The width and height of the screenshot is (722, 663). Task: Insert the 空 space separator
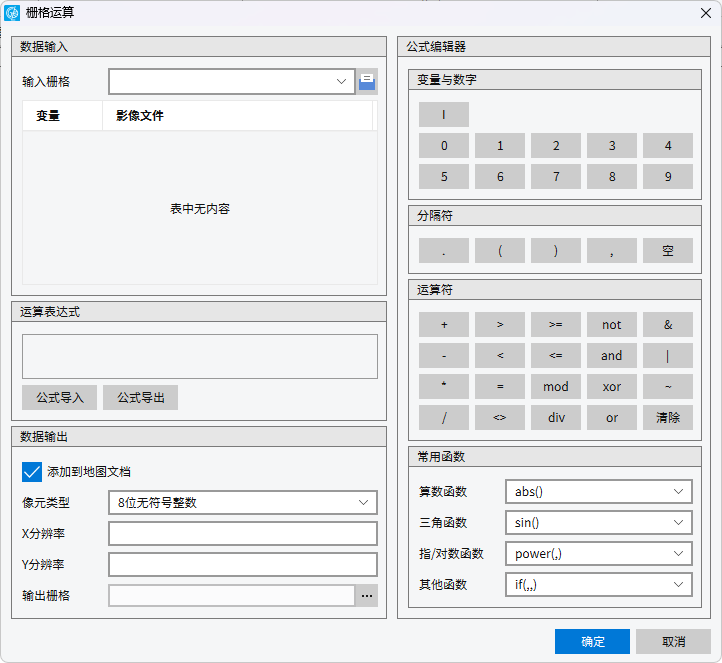pos(668,251)
